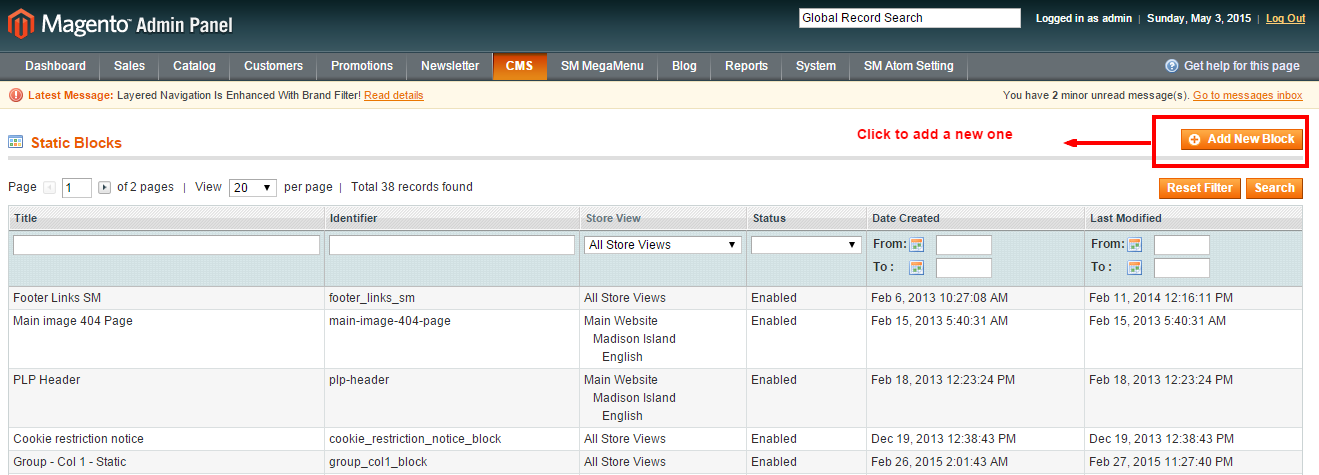Open the Status filter dropdown
The width and height of the screenshot is (1319, 475).
coord(806,245)
